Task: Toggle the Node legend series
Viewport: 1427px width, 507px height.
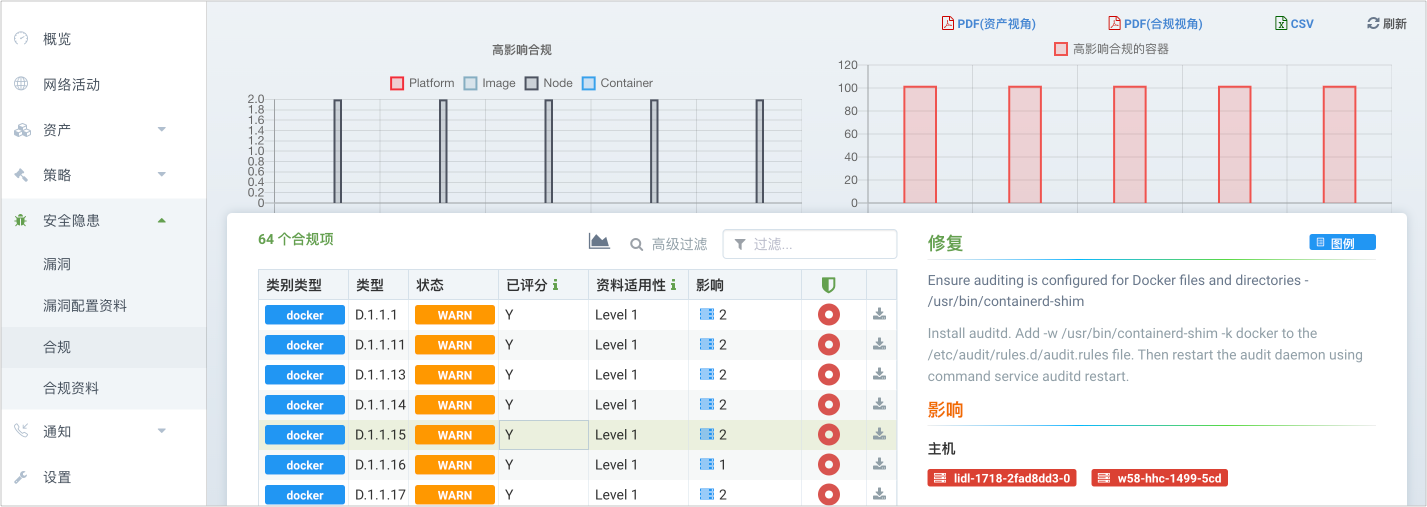Action: pyautogui.click(x=532, y=83)
